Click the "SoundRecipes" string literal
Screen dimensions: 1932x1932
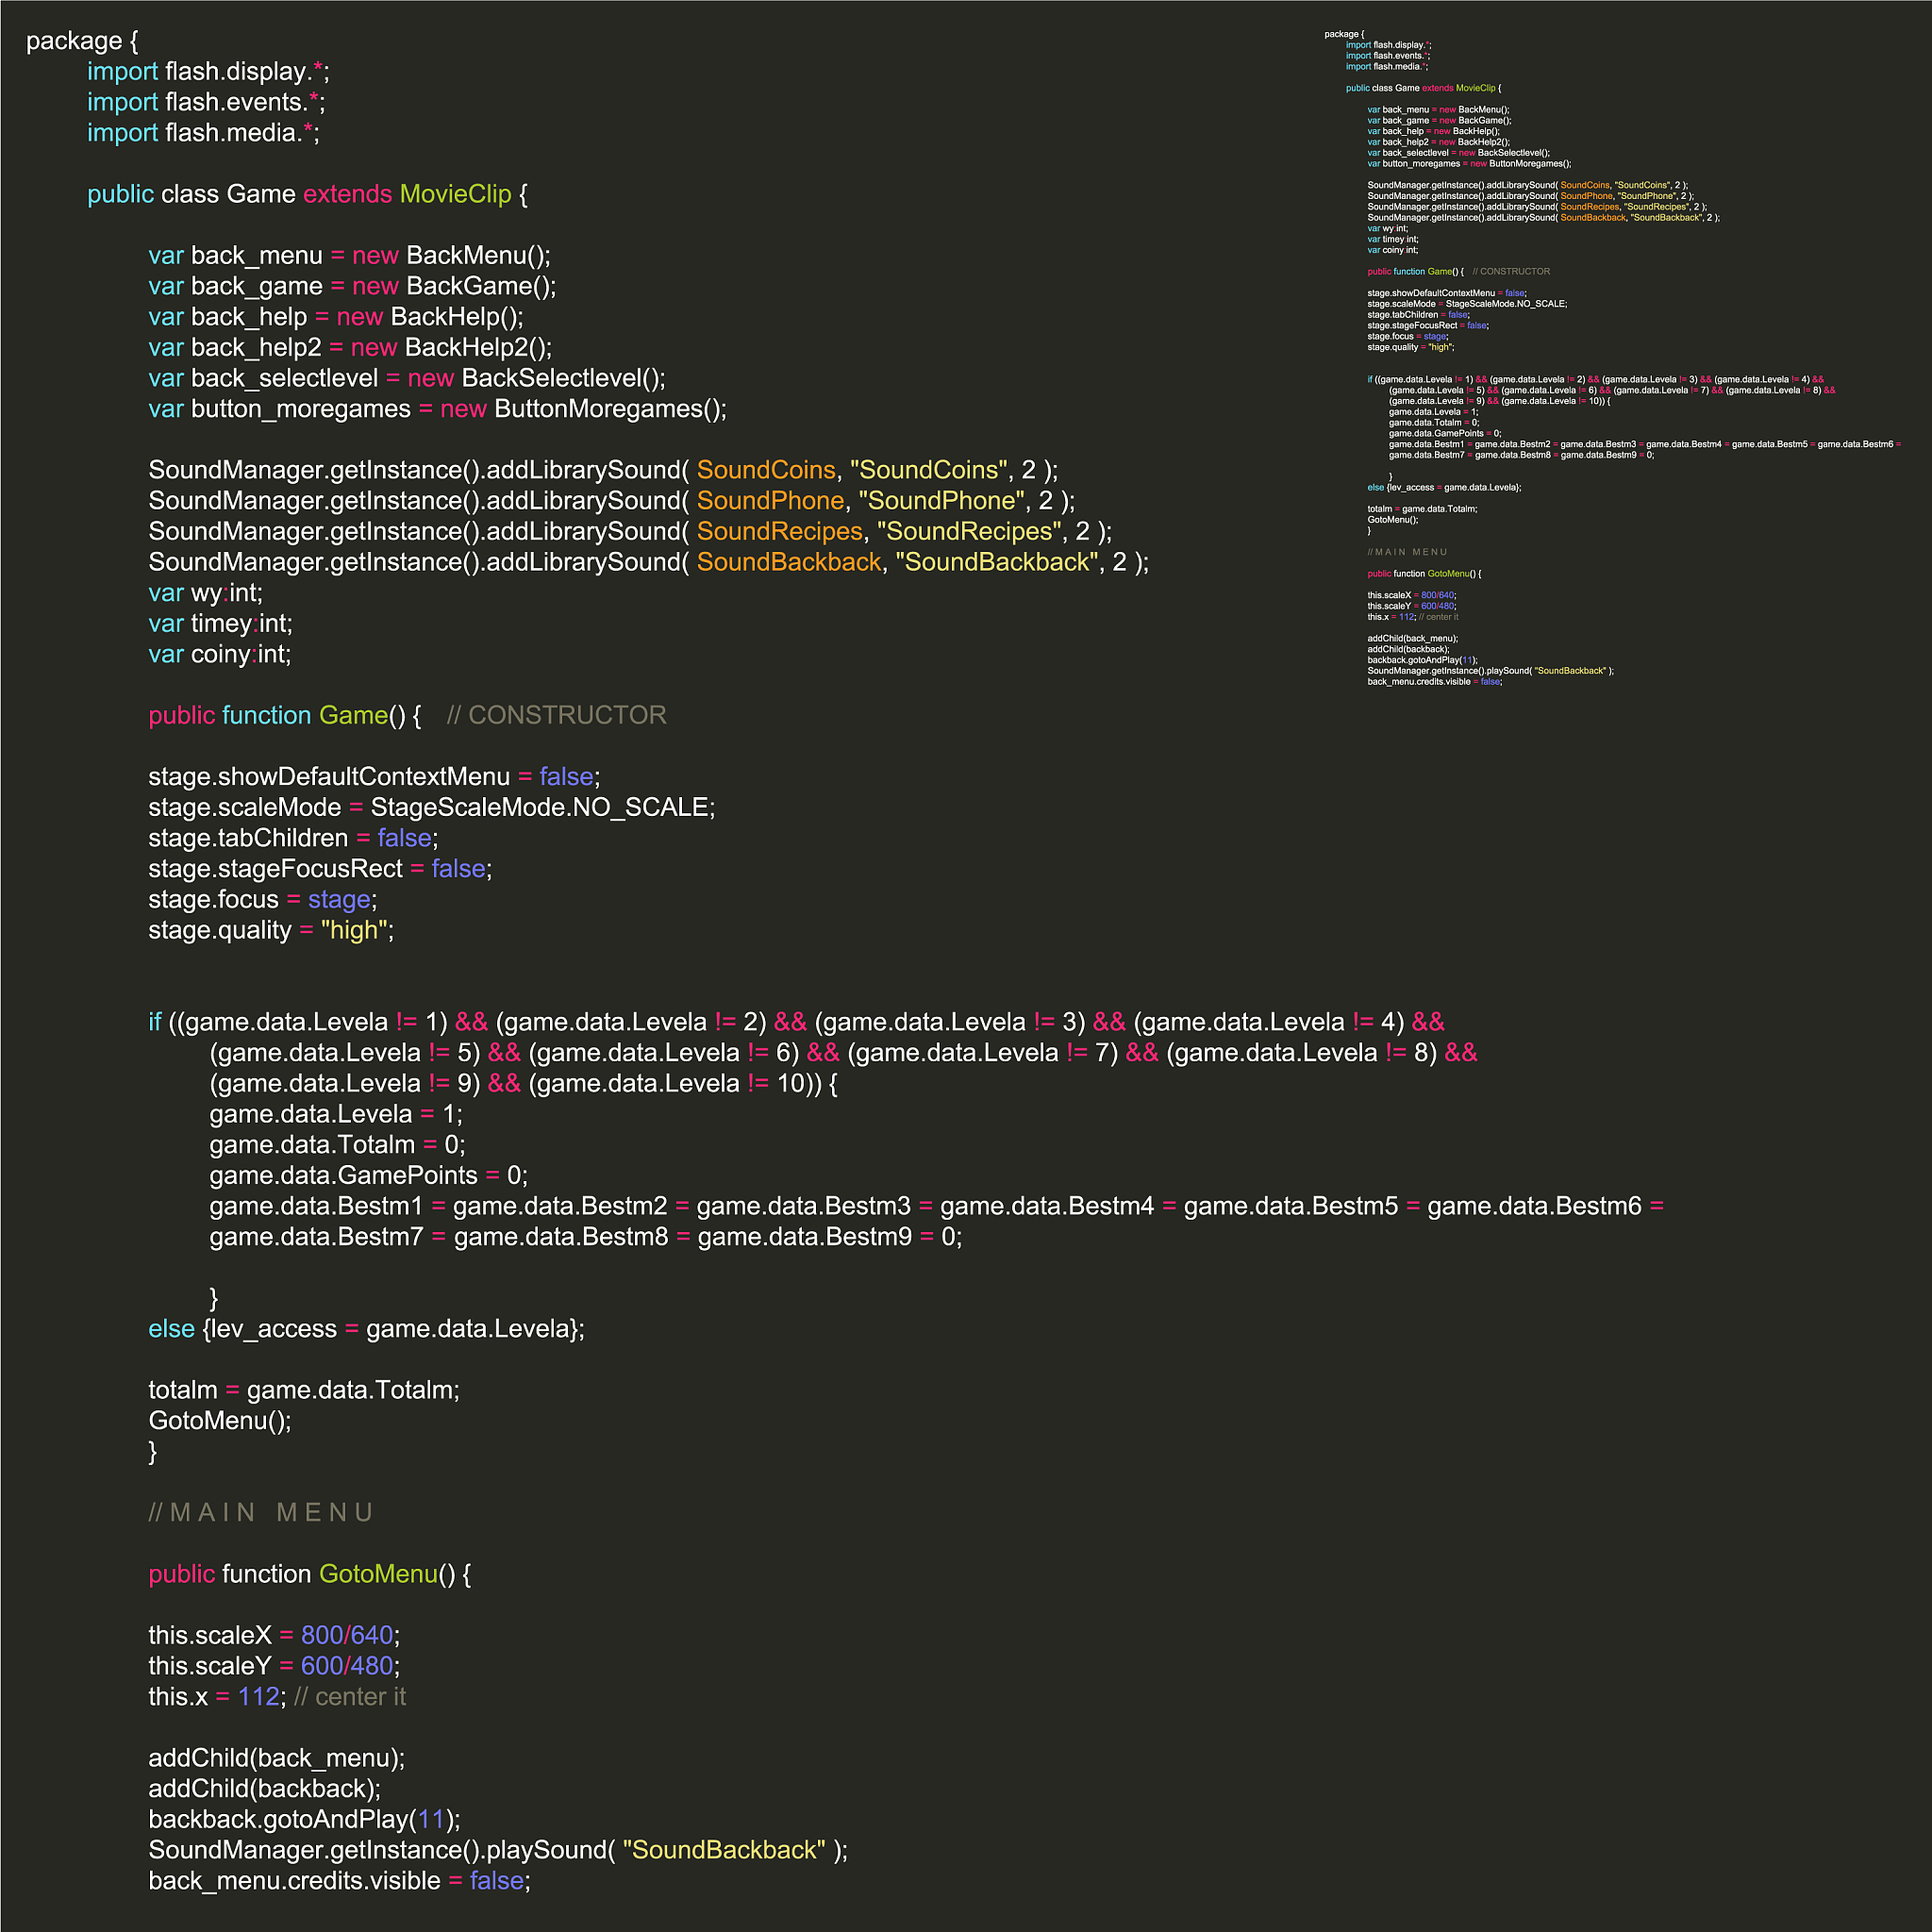tap(969, 532)
